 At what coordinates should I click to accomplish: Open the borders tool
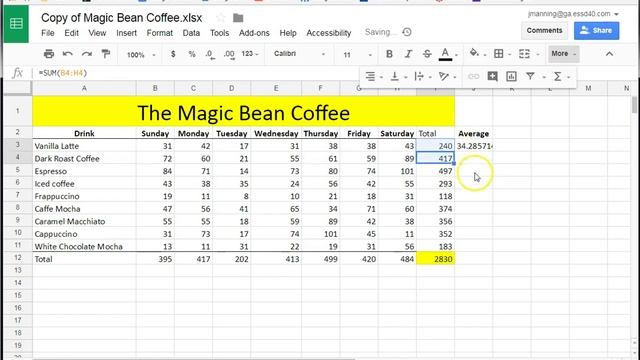pyautogui.click(x=499, y=53)
